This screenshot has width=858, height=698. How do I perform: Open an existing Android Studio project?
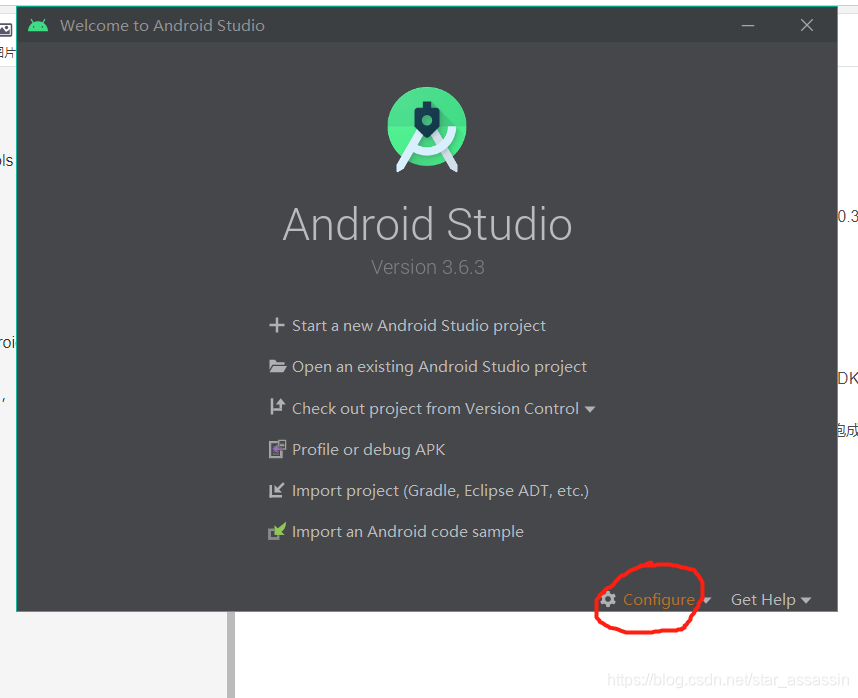coord(439,367)
